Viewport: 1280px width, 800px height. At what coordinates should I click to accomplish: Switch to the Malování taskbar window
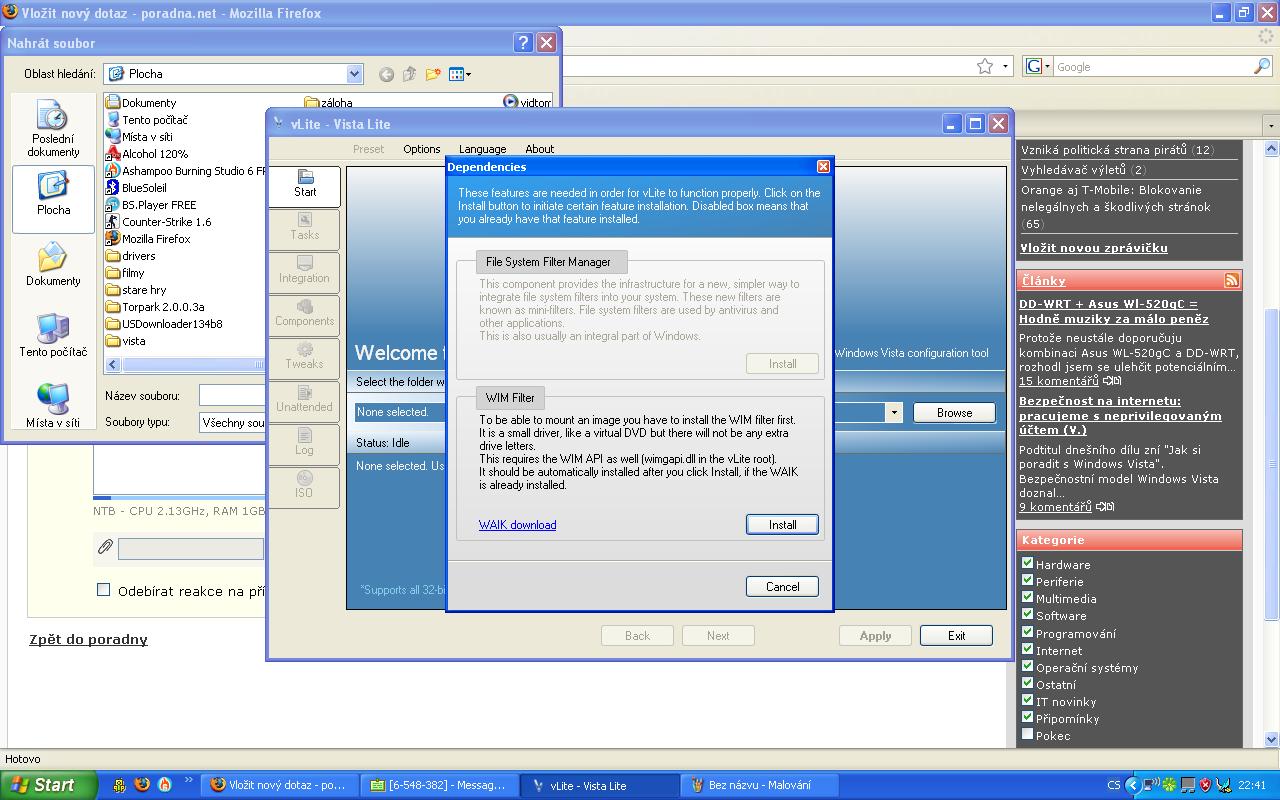[759, 785]
